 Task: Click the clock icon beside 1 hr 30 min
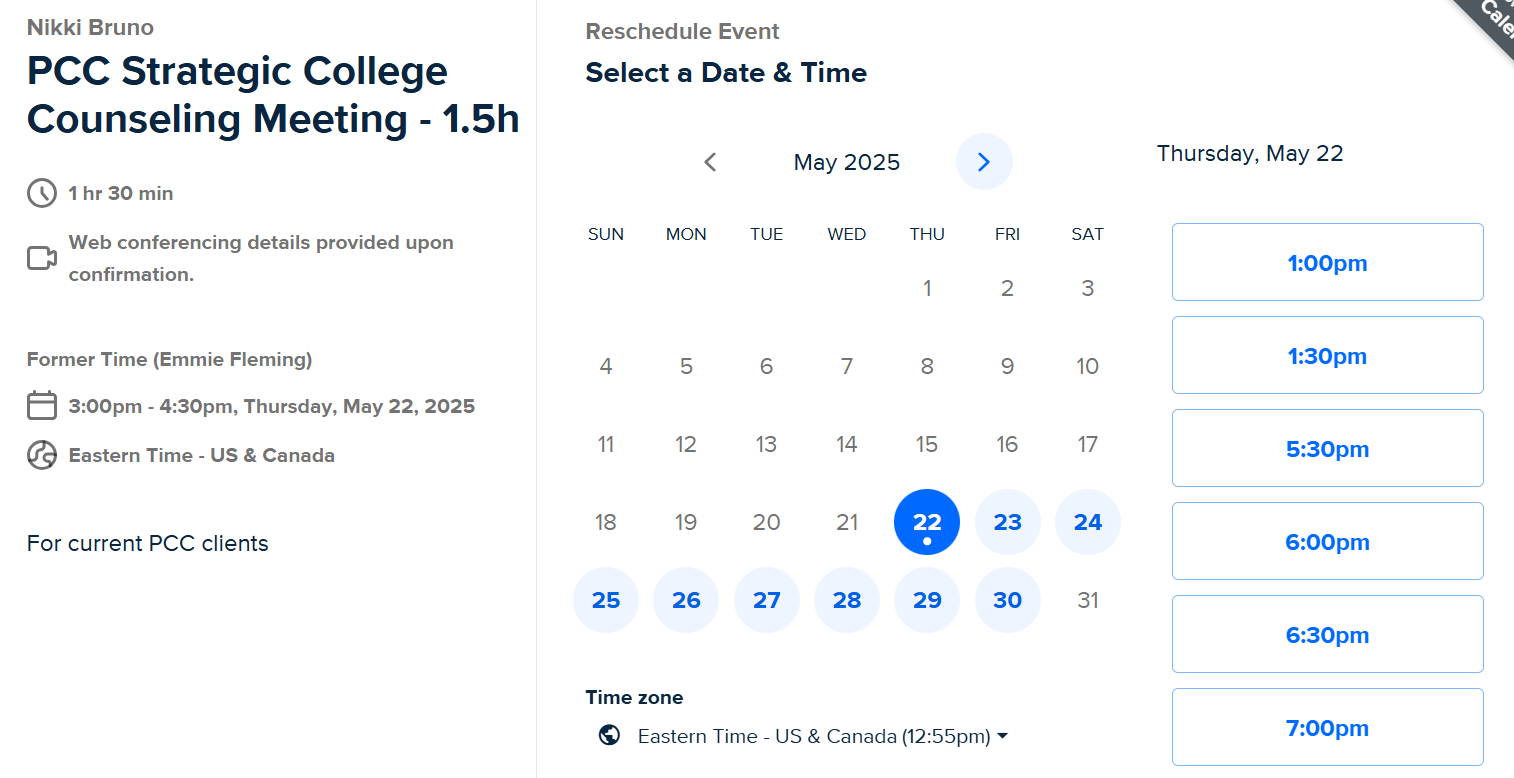[x=42, y=193]
